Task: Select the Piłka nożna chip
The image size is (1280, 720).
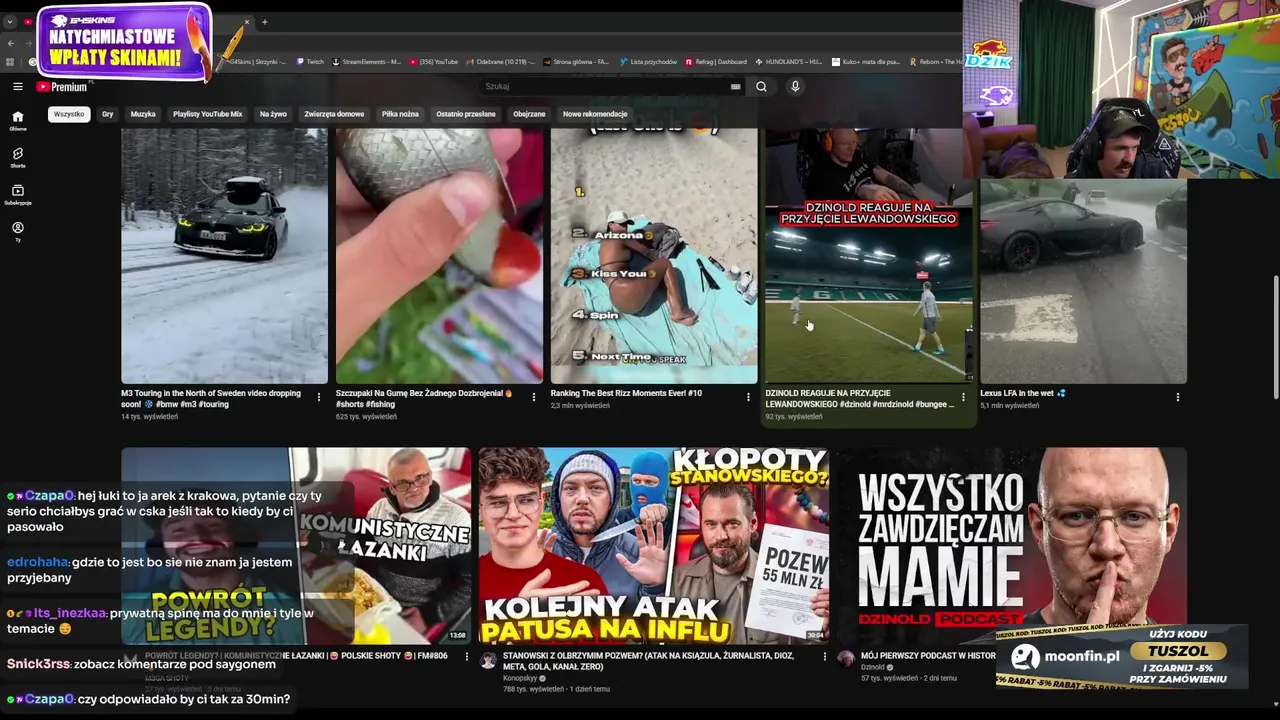Action: coord(400,114)
